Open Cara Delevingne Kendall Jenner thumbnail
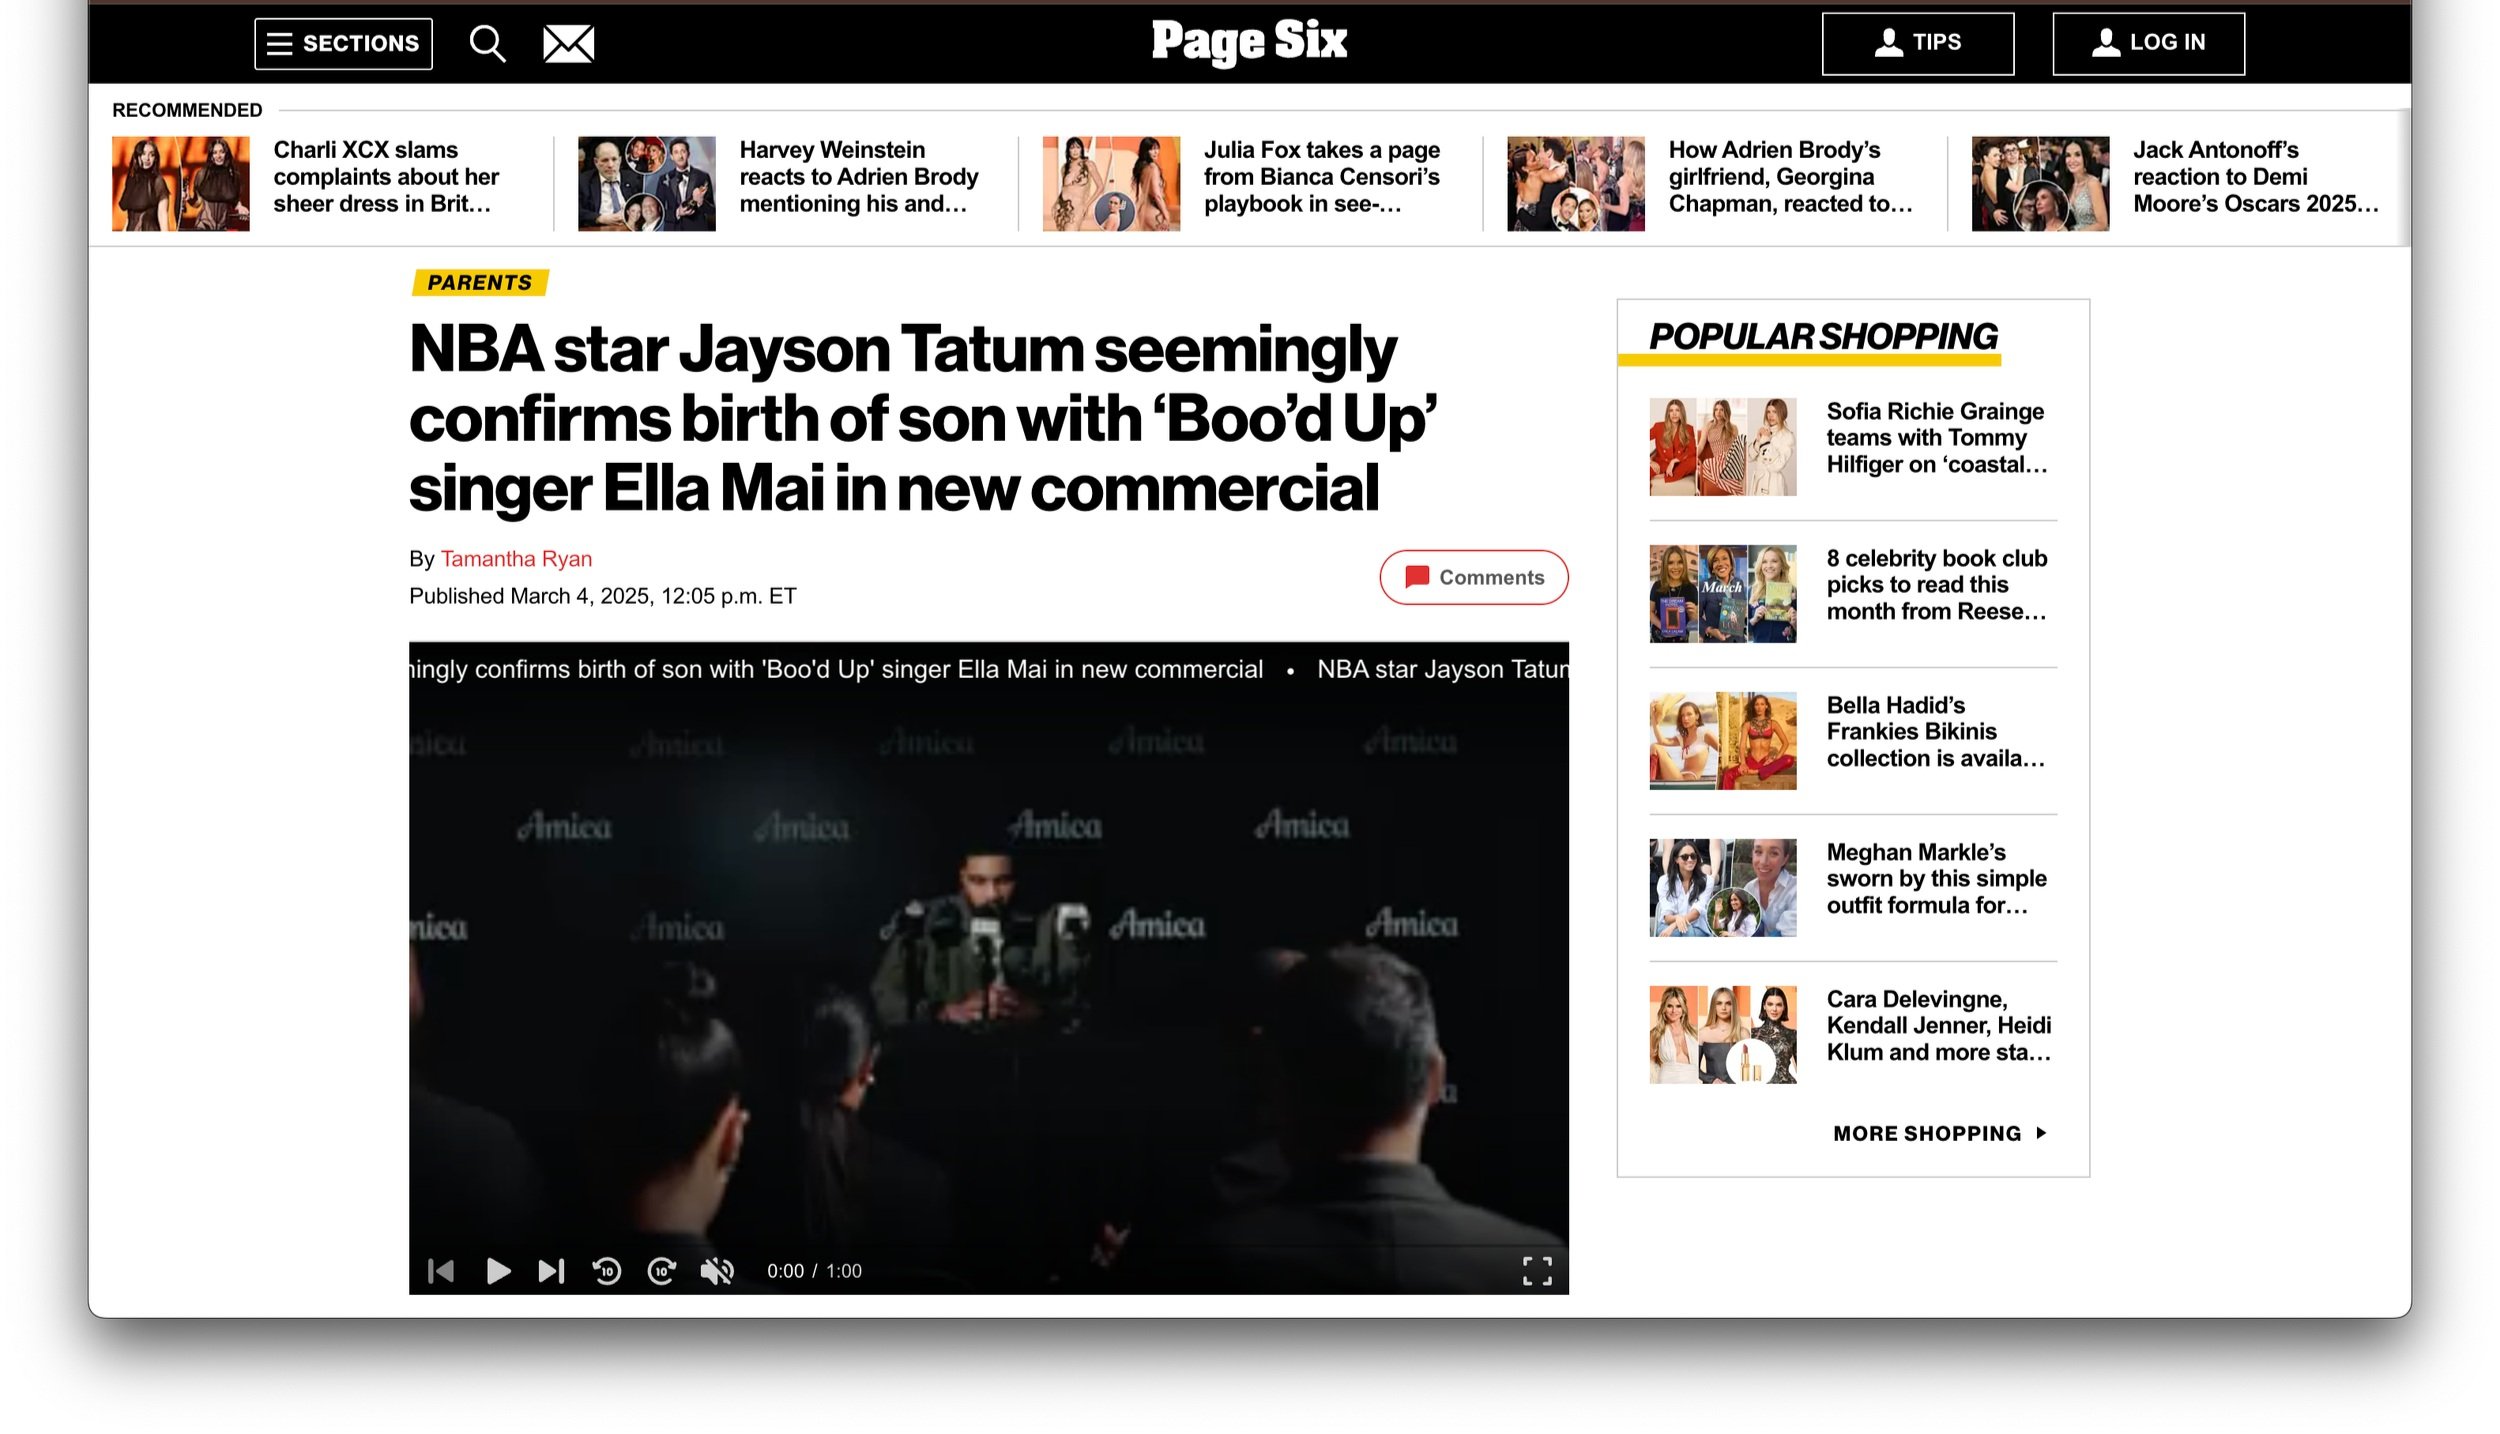Image resolution: width=2500 pixels, height=1434 pixels. [1722, 1035]
